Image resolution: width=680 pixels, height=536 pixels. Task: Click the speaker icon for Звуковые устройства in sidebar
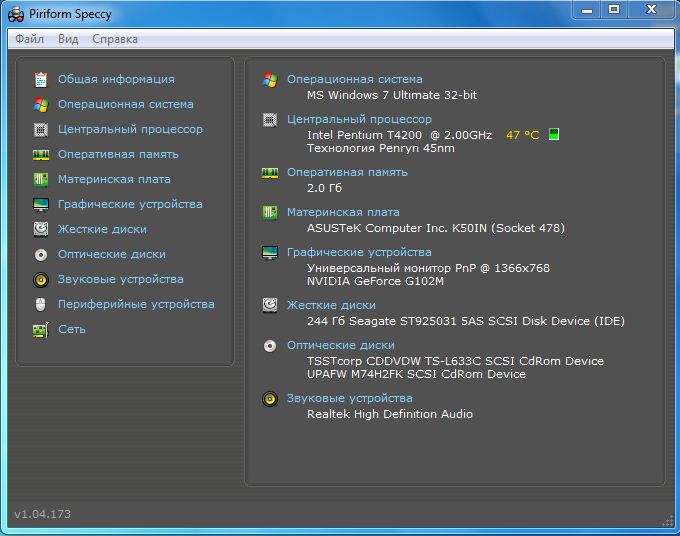coord(40,279)
